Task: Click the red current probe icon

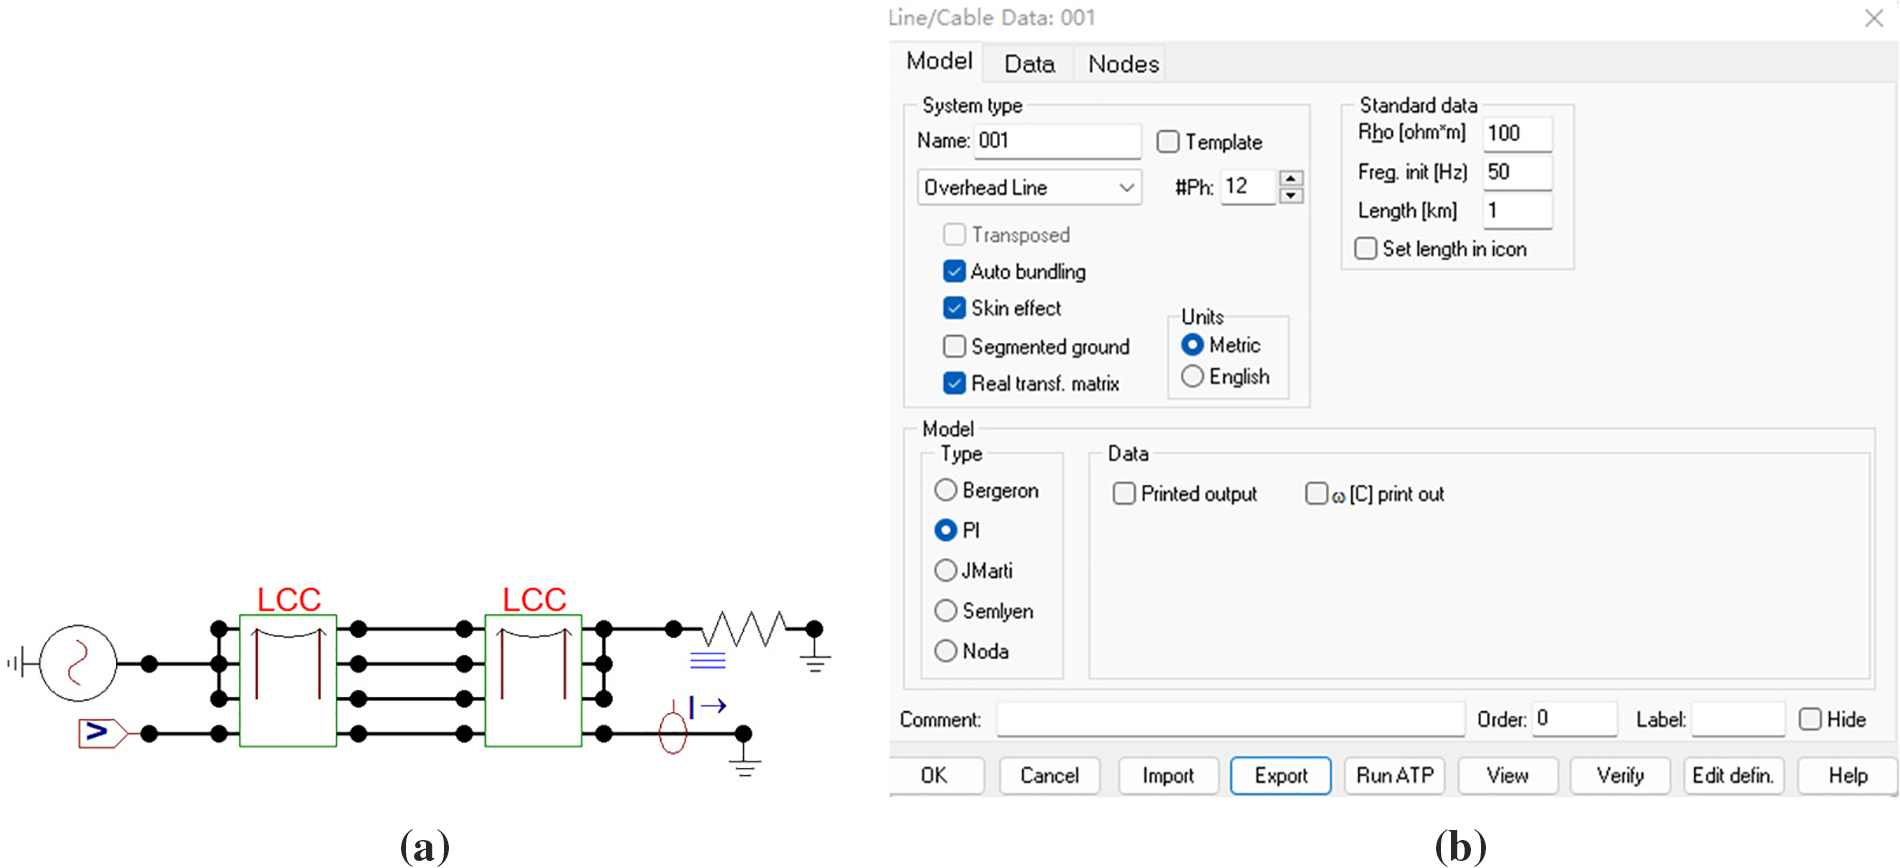Action: (673, 732)
